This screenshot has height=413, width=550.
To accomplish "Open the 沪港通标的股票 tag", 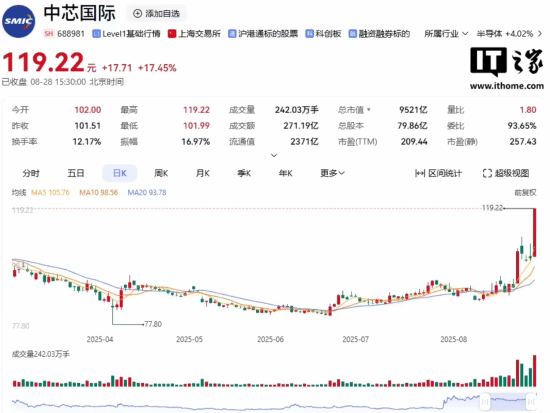I will click(263, 34).
